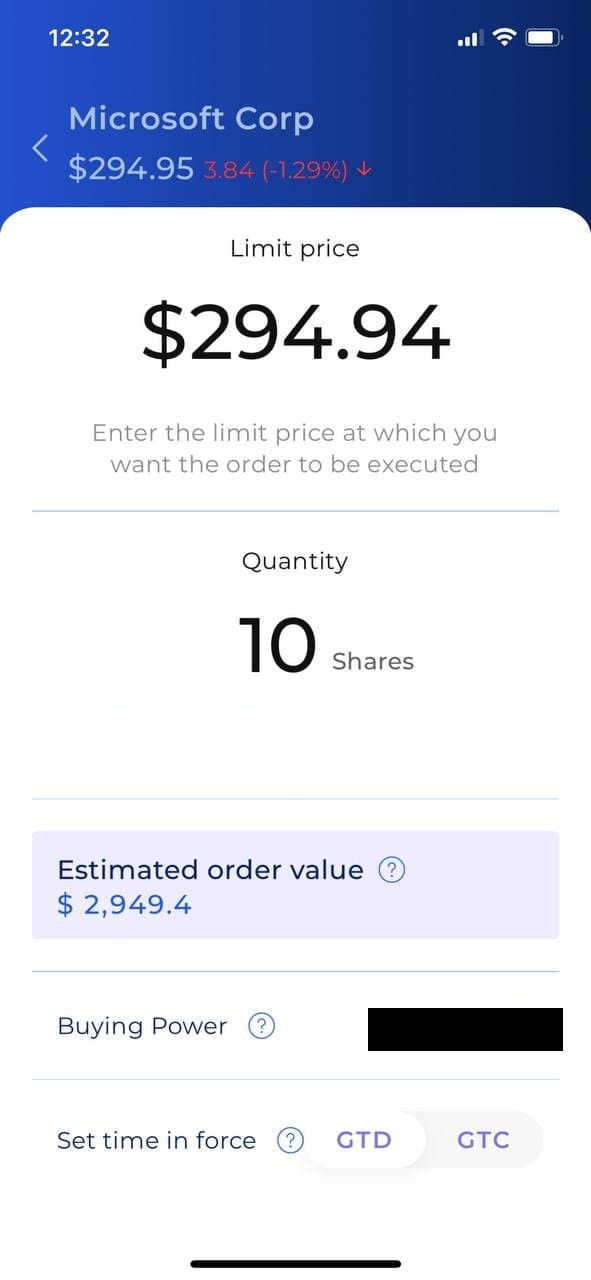Image resolution: width=591 pixels, height=1280 pixels.
Task: Tap the Microsoft Corp stock title
Action: 191,119
